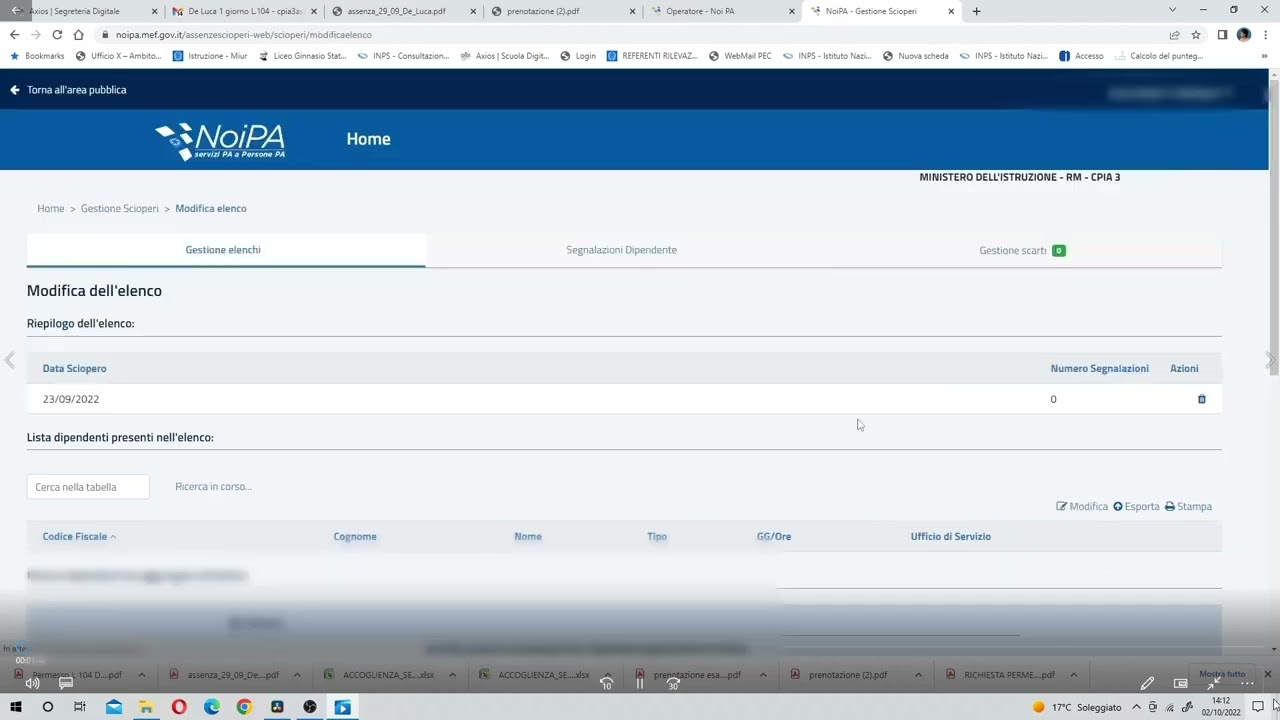Image resolution: width=1280 pixels, height=720 pixels.
Task: Open Gestione Scioperi breadcrumb link
Action: 120,208
